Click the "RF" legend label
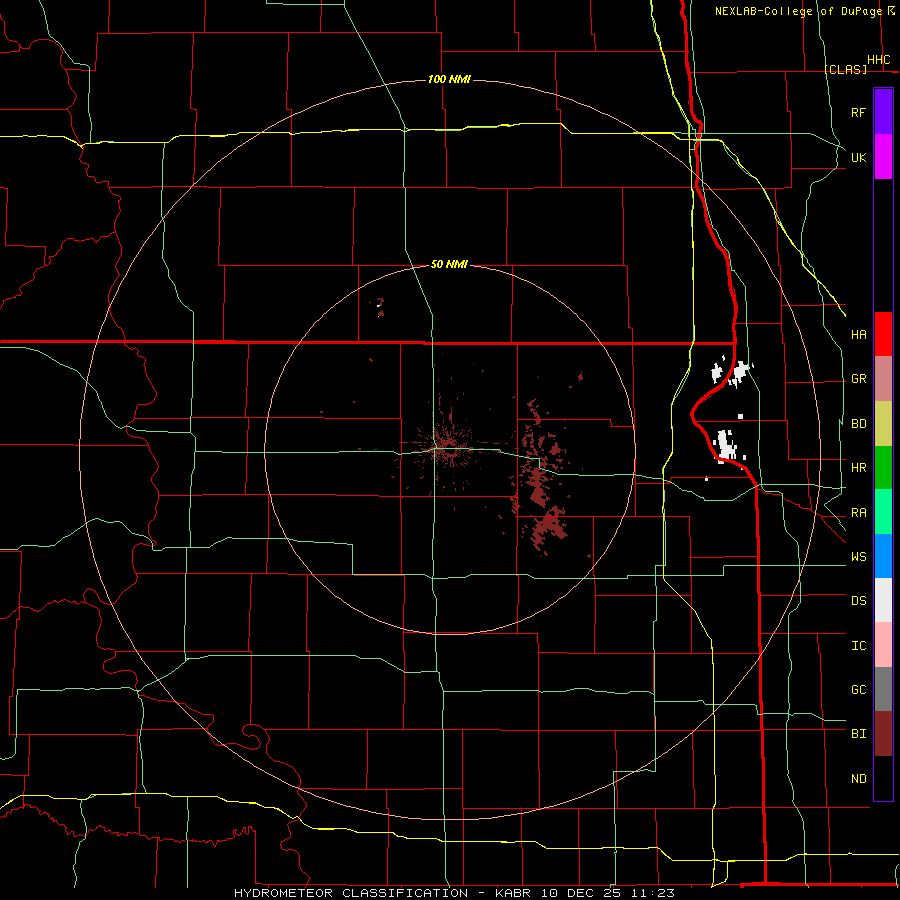This screenshot has width=900, height=900. pos(858,112)
